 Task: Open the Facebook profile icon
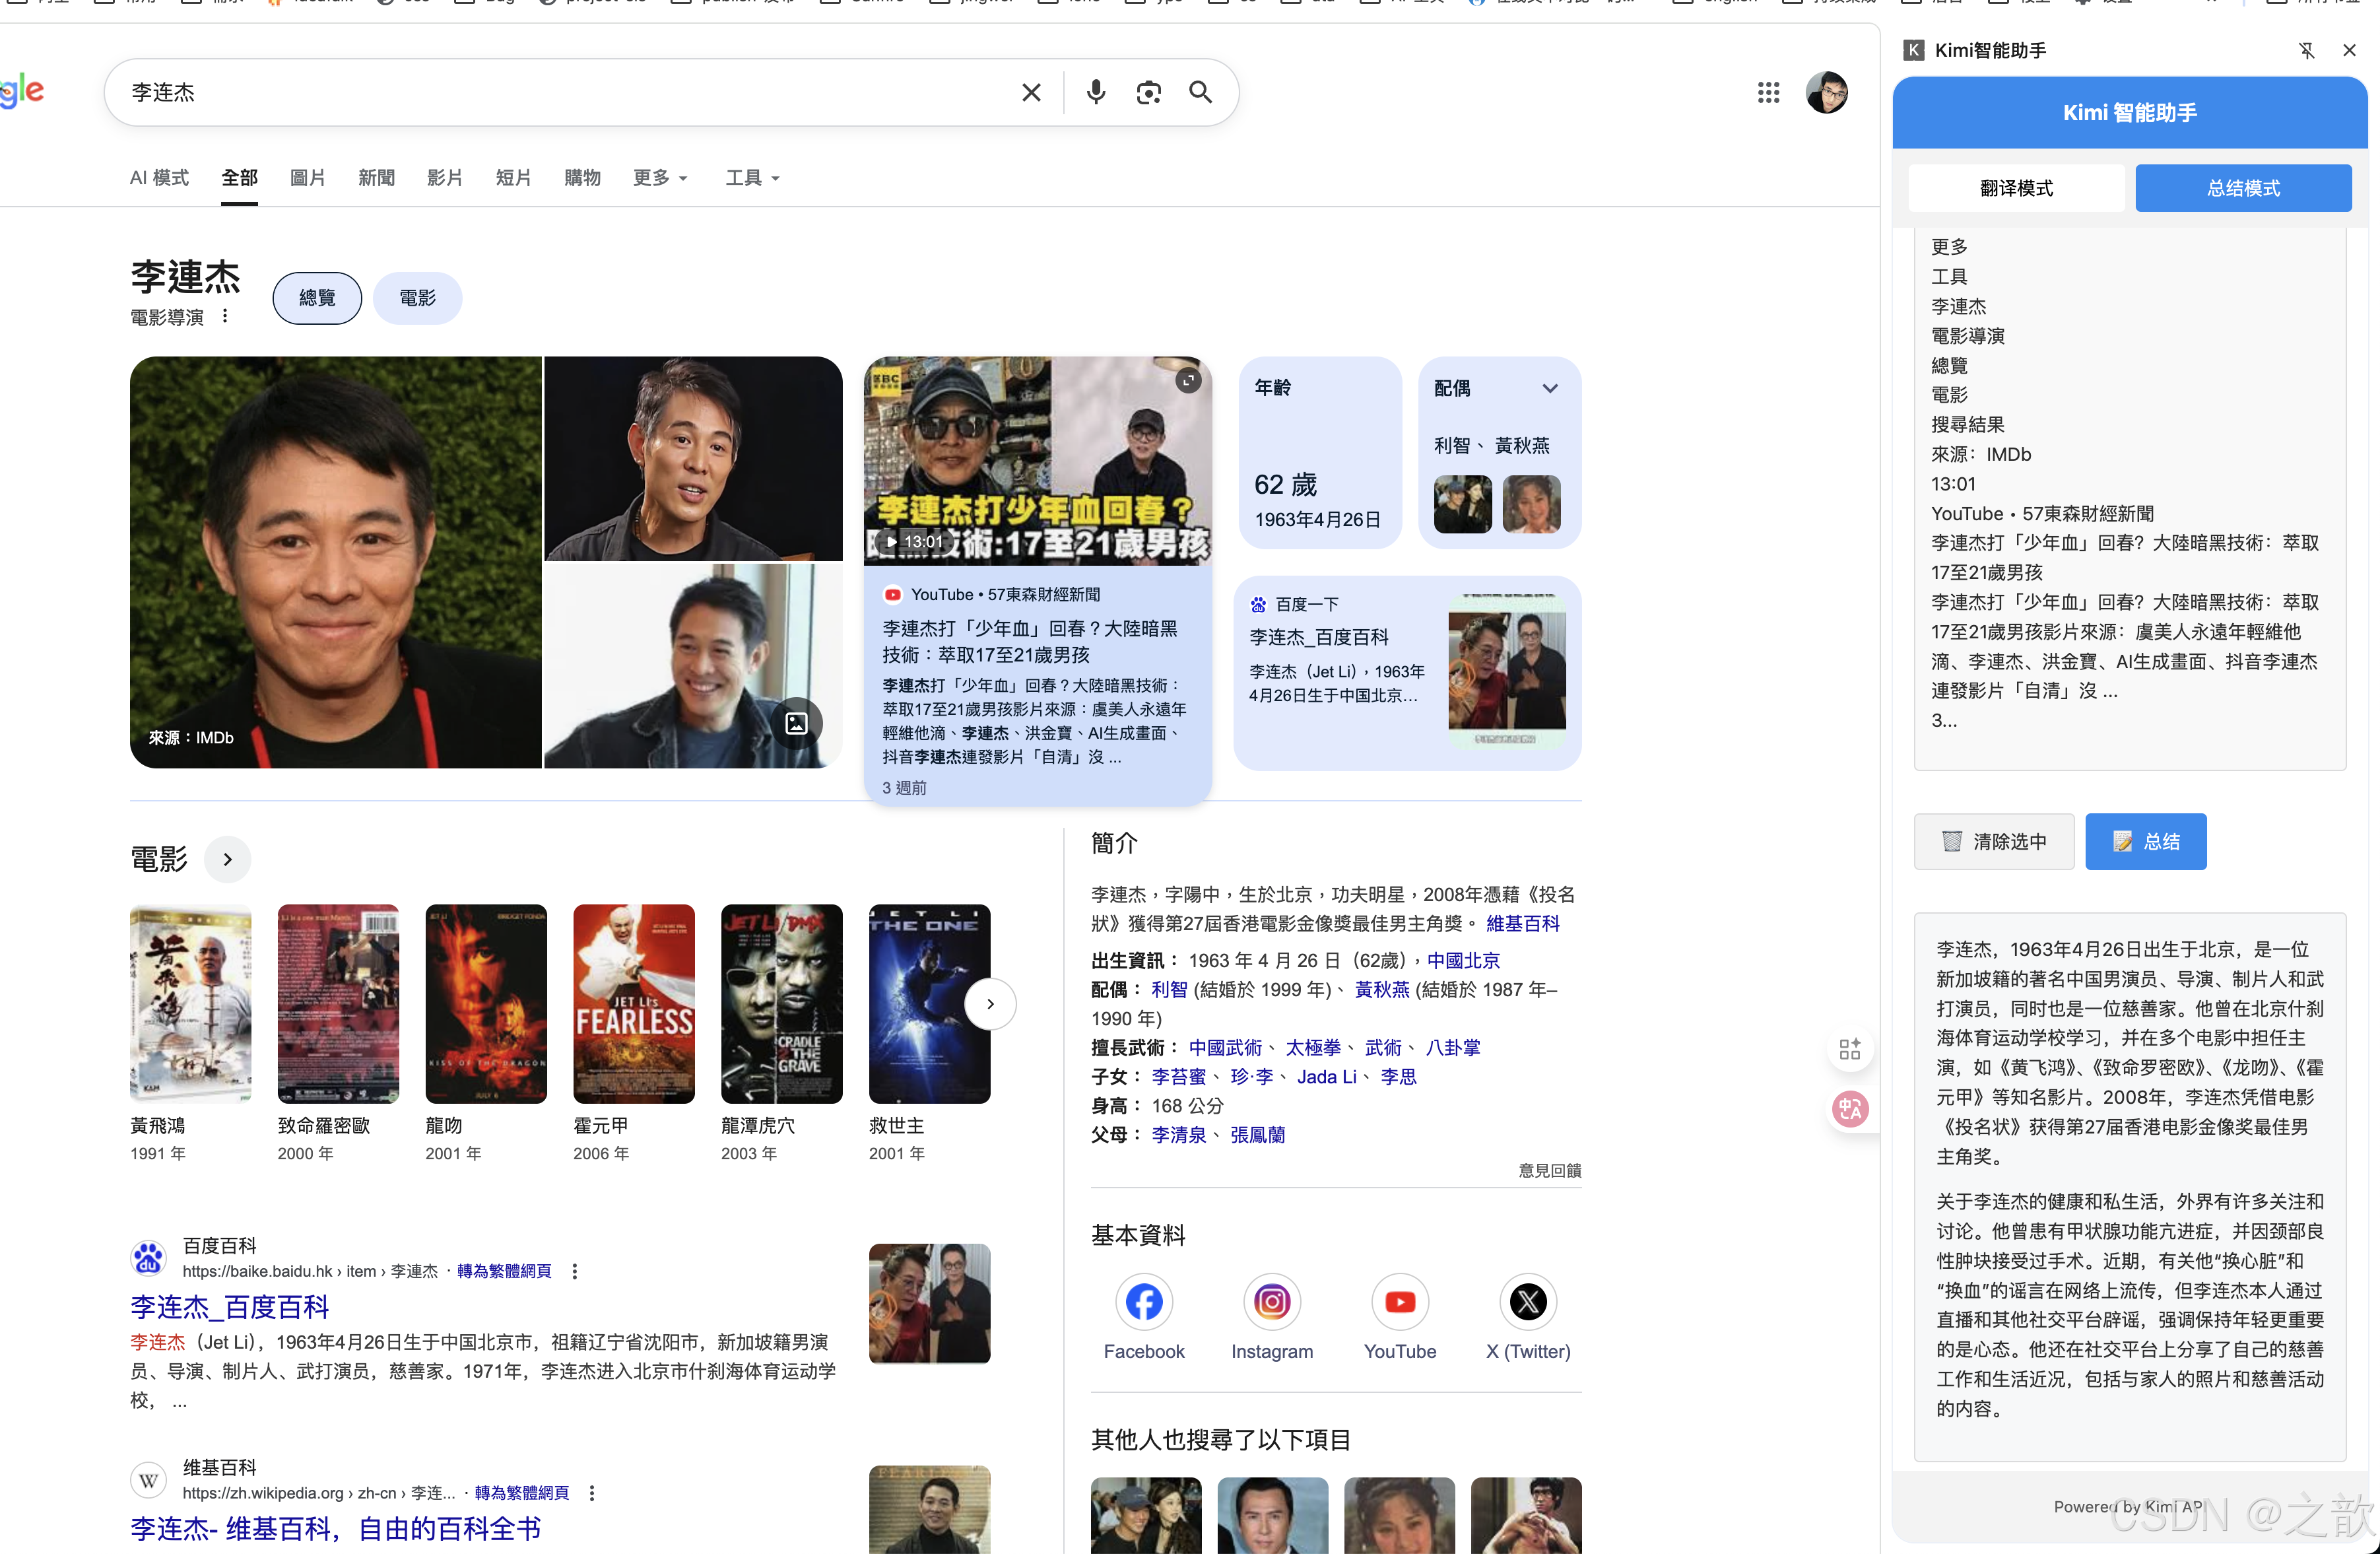(1143, 1301)
